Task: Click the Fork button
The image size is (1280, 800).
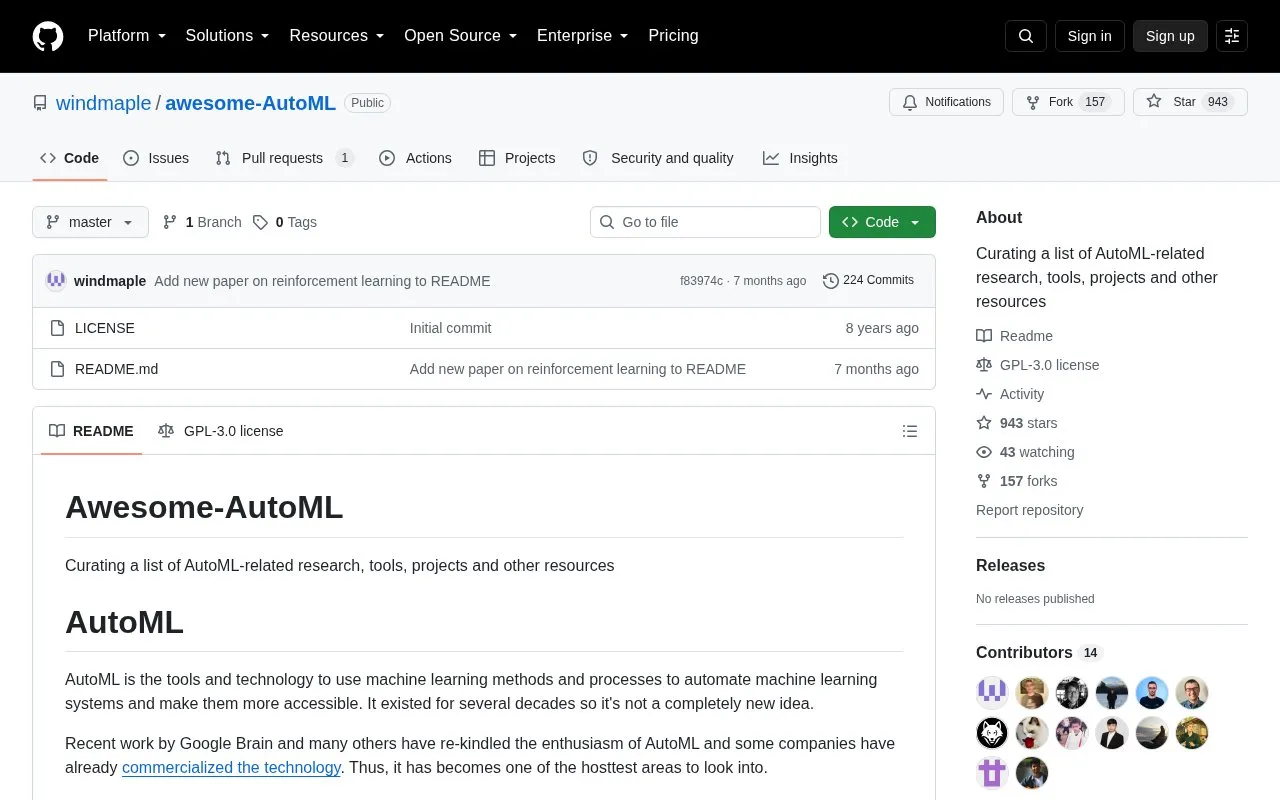Action: point(1068,102)
